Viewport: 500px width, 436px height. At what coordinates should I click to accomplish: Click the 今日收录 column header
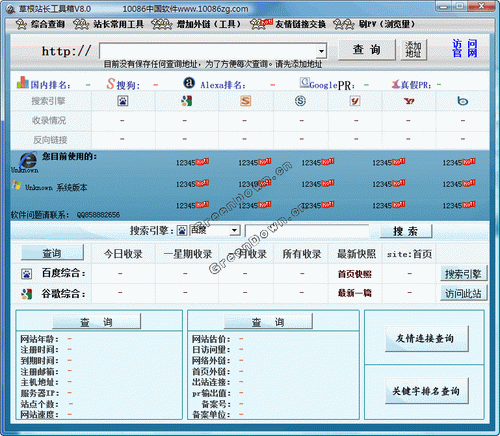pyautogui.click(x=123, y=254)
